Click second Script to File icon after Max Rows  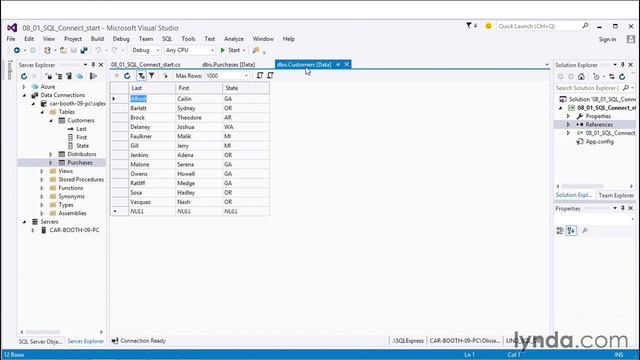(270, 76)
